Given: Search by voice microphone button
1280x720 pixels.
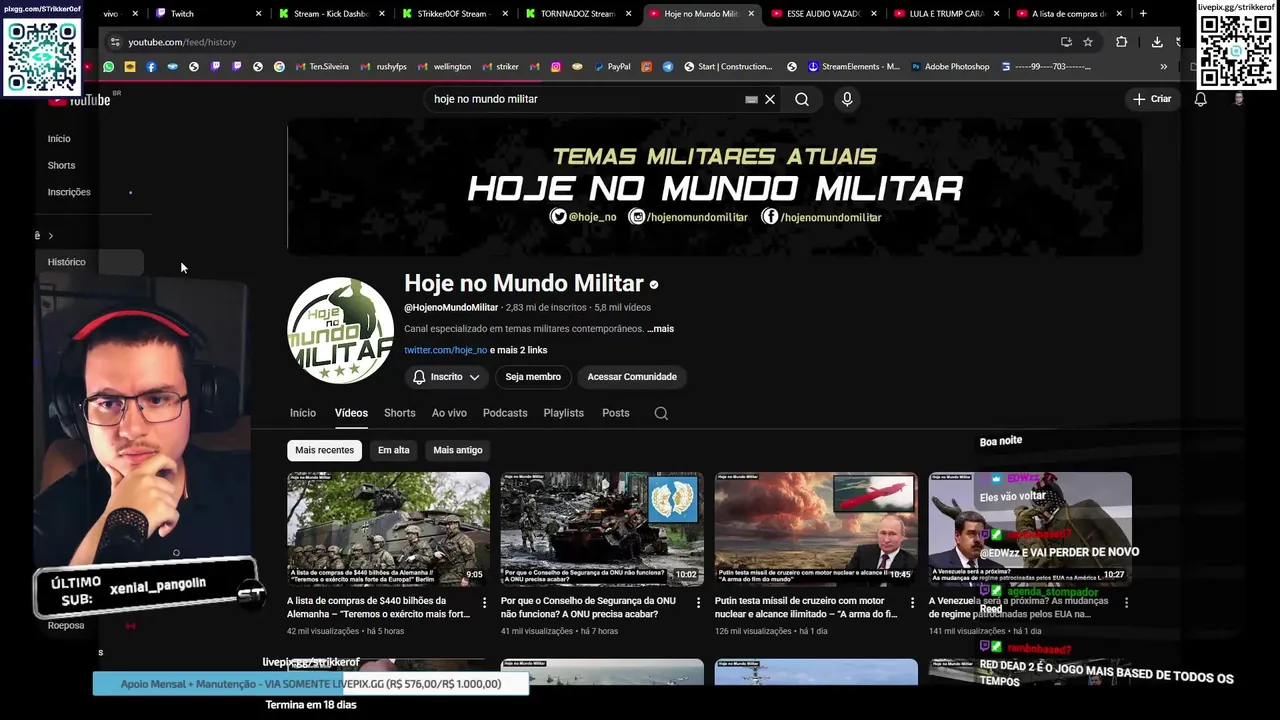Looking at the screenshot, I should click(847, 99).
